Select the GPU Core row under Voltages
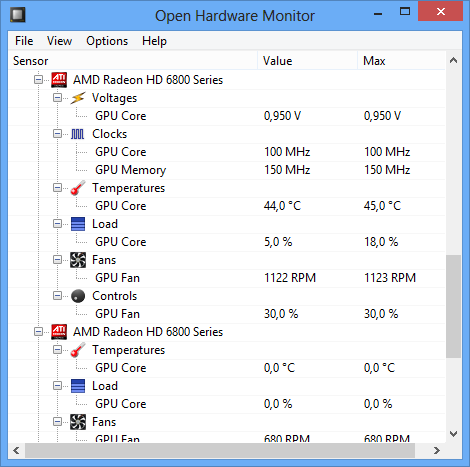This screenshot has width=470, height=467. [227, 116]
